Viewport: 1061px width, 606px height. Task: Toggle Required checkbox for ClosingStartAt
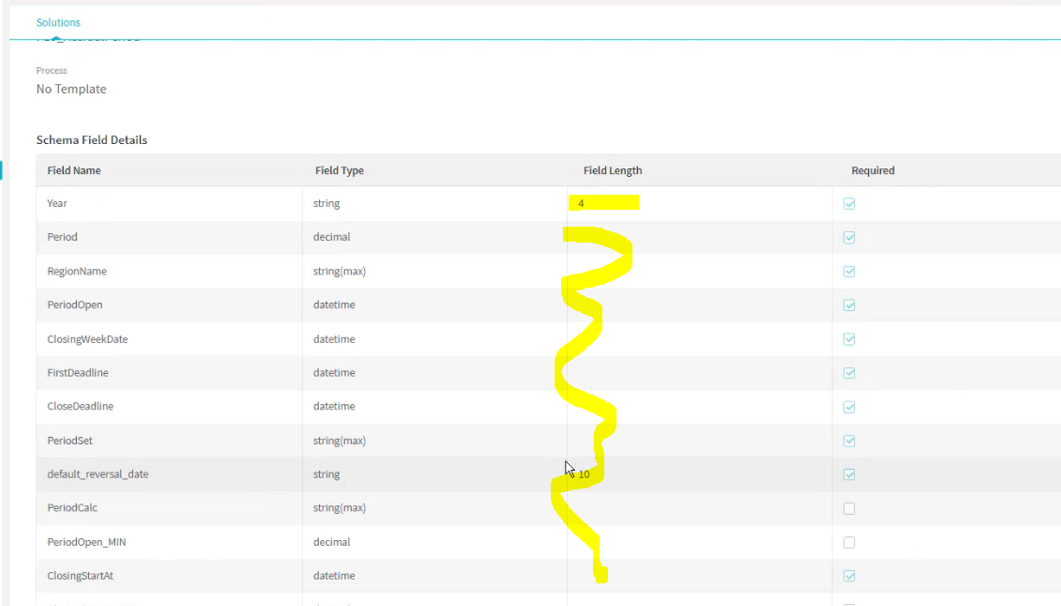coord(849,576)
